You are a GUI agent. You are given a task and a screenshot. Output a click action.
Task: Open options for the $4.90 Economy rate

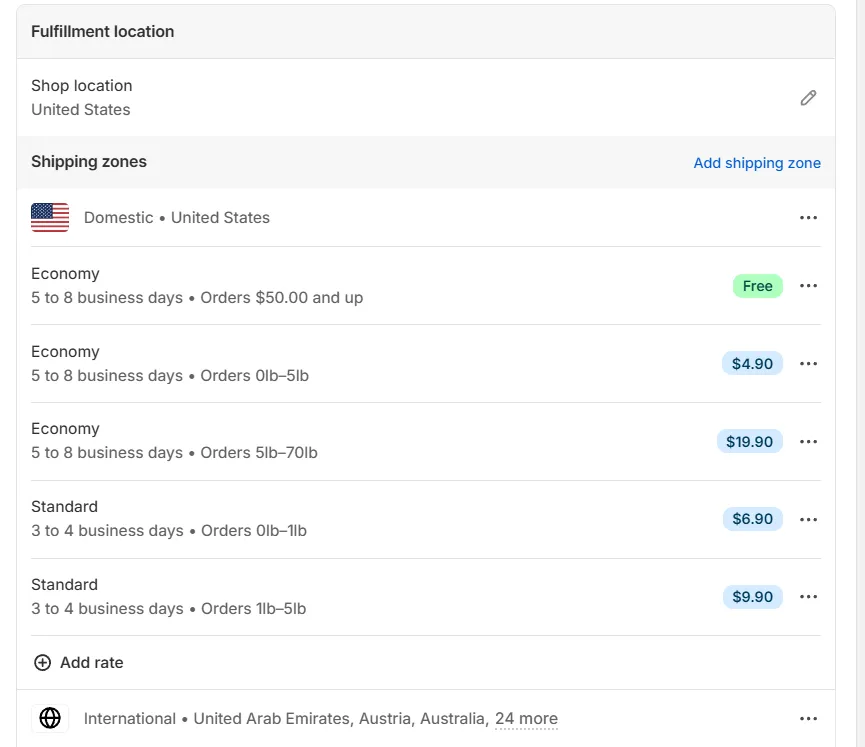808,364
